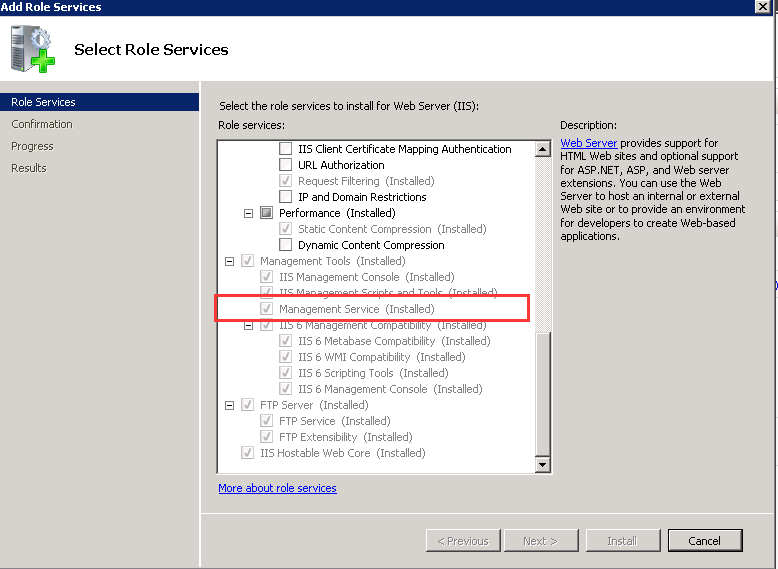The width and height of the screenshot is (778, 569).
Task: Collapse IIS 6 Management Compatibility node
Action: [249, 326]
